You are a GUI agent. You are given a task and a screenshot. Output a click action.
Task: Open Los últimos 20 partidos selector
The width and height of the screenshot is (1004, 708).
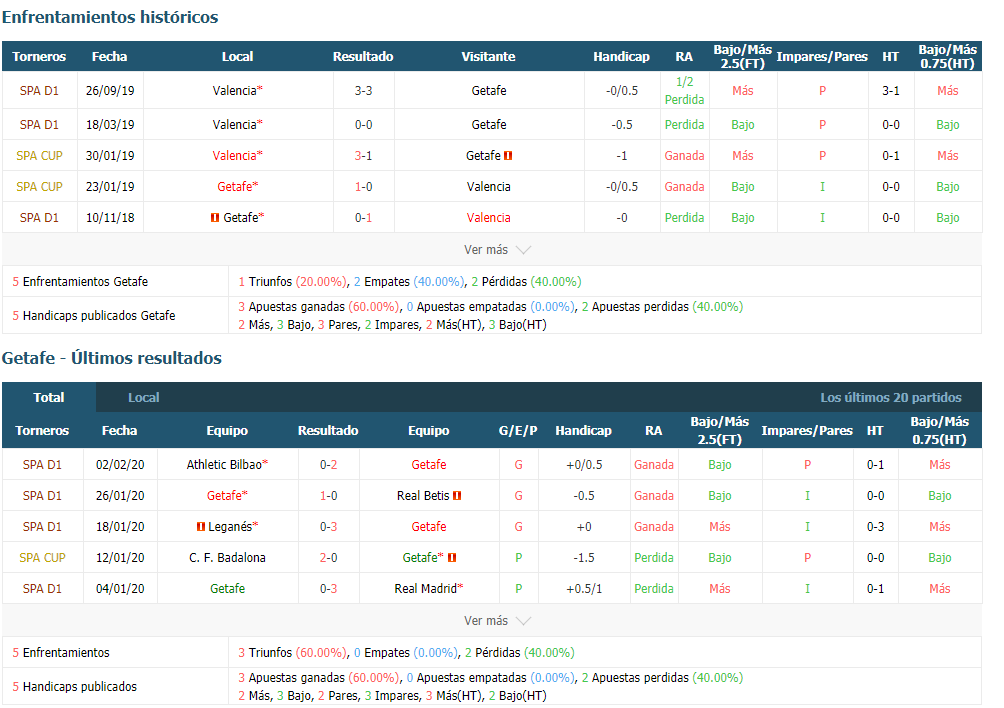click(891, 398)
